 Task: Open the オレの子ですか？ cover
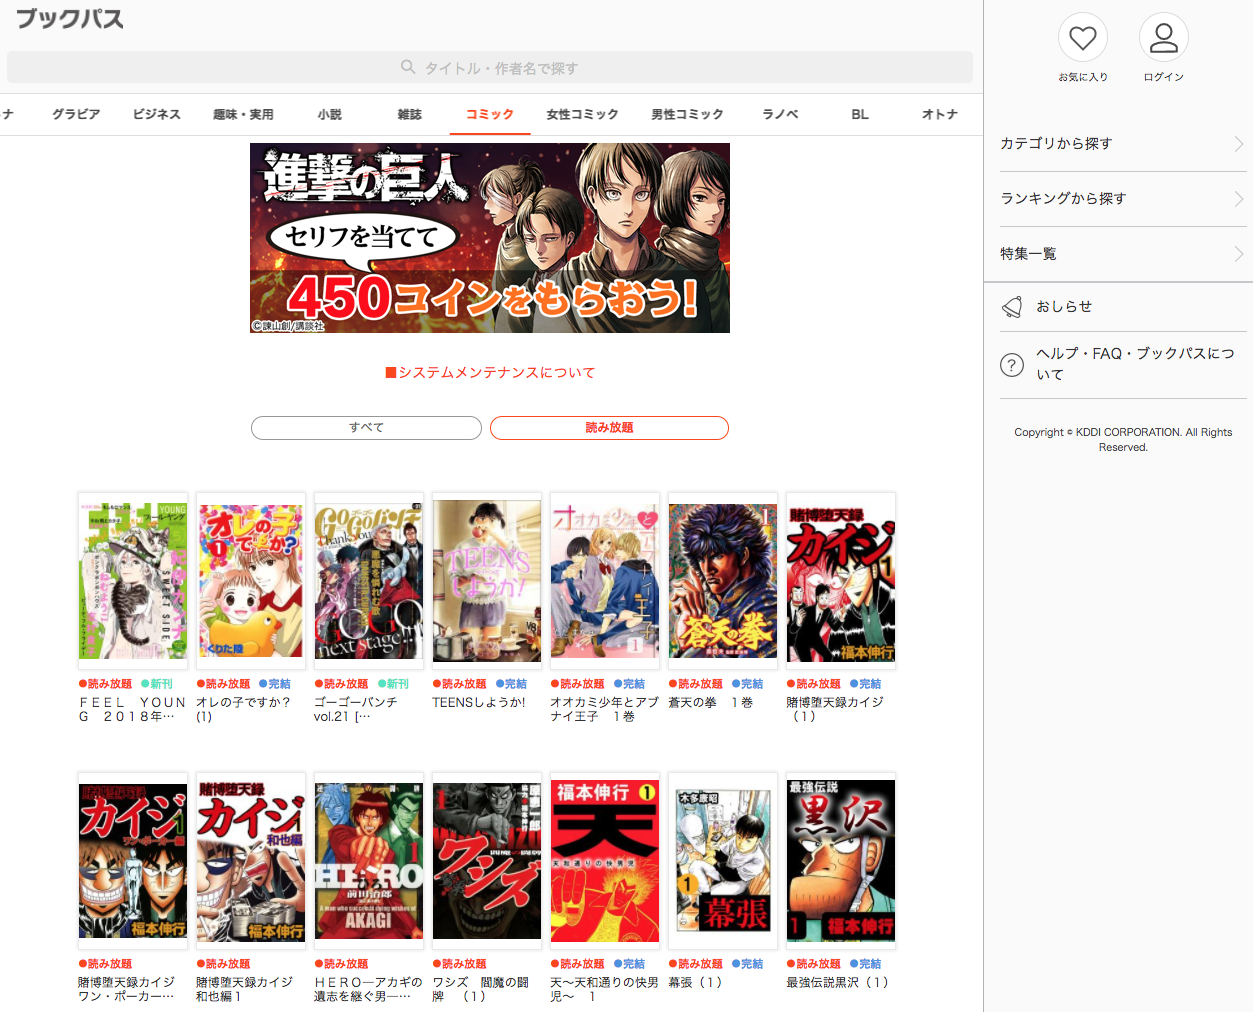pyautogui.click(x=251, y=580)
